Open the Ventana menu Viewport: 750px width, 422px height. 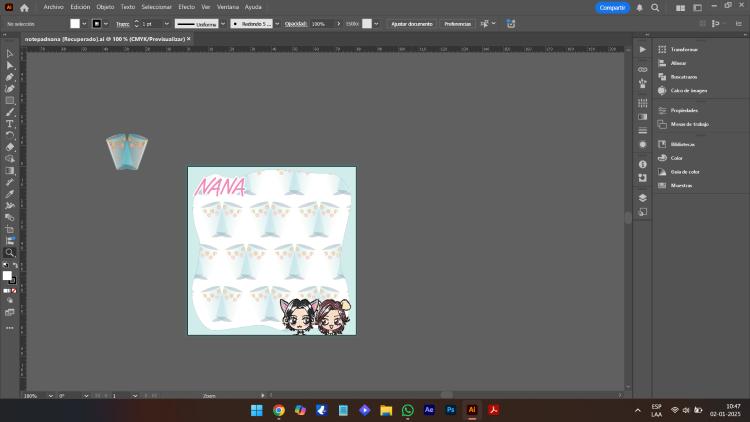point(228,7)
